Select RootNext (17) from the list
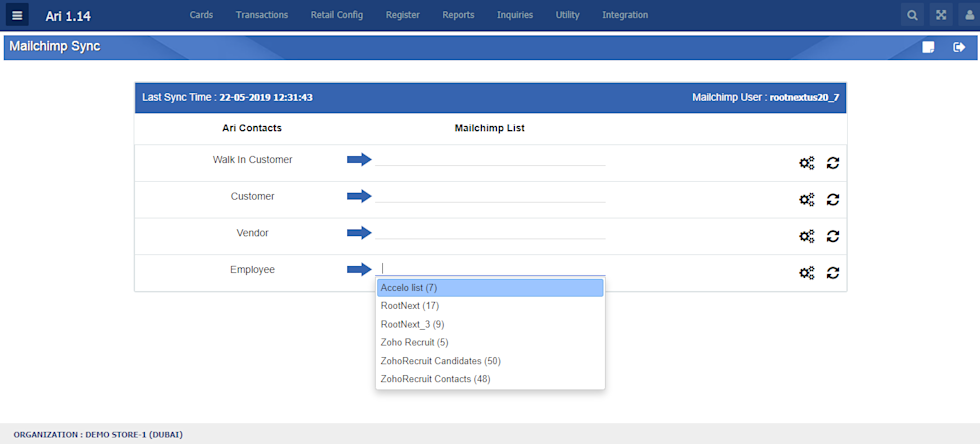 [490, 306]
